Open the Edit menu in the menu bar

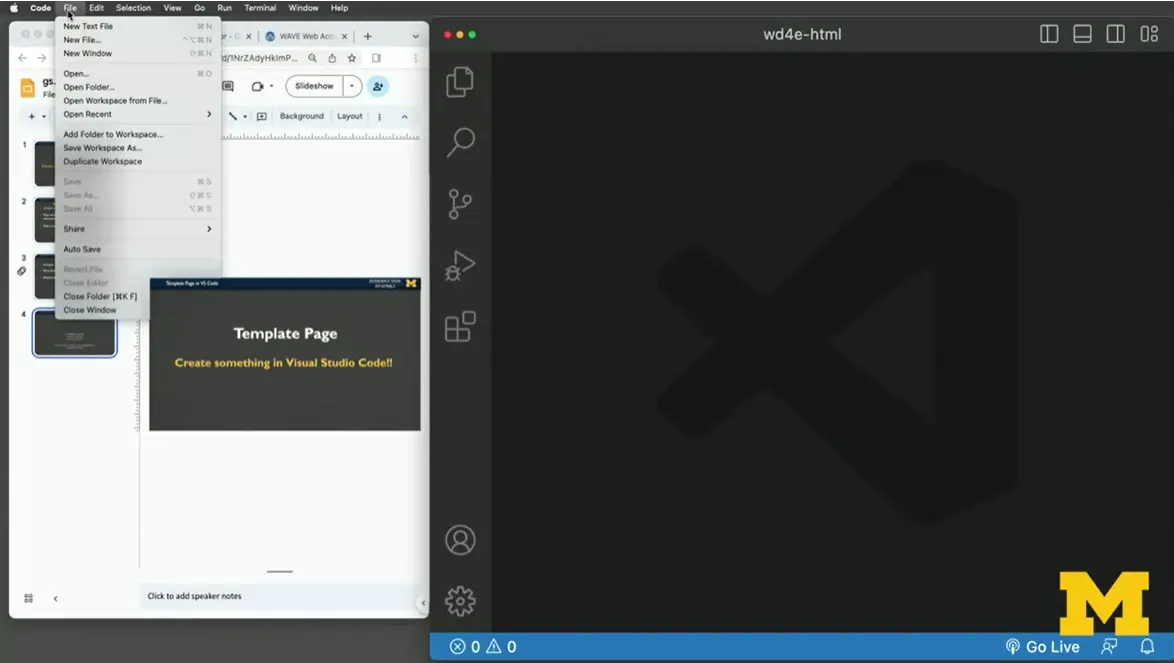pos(95,8)
